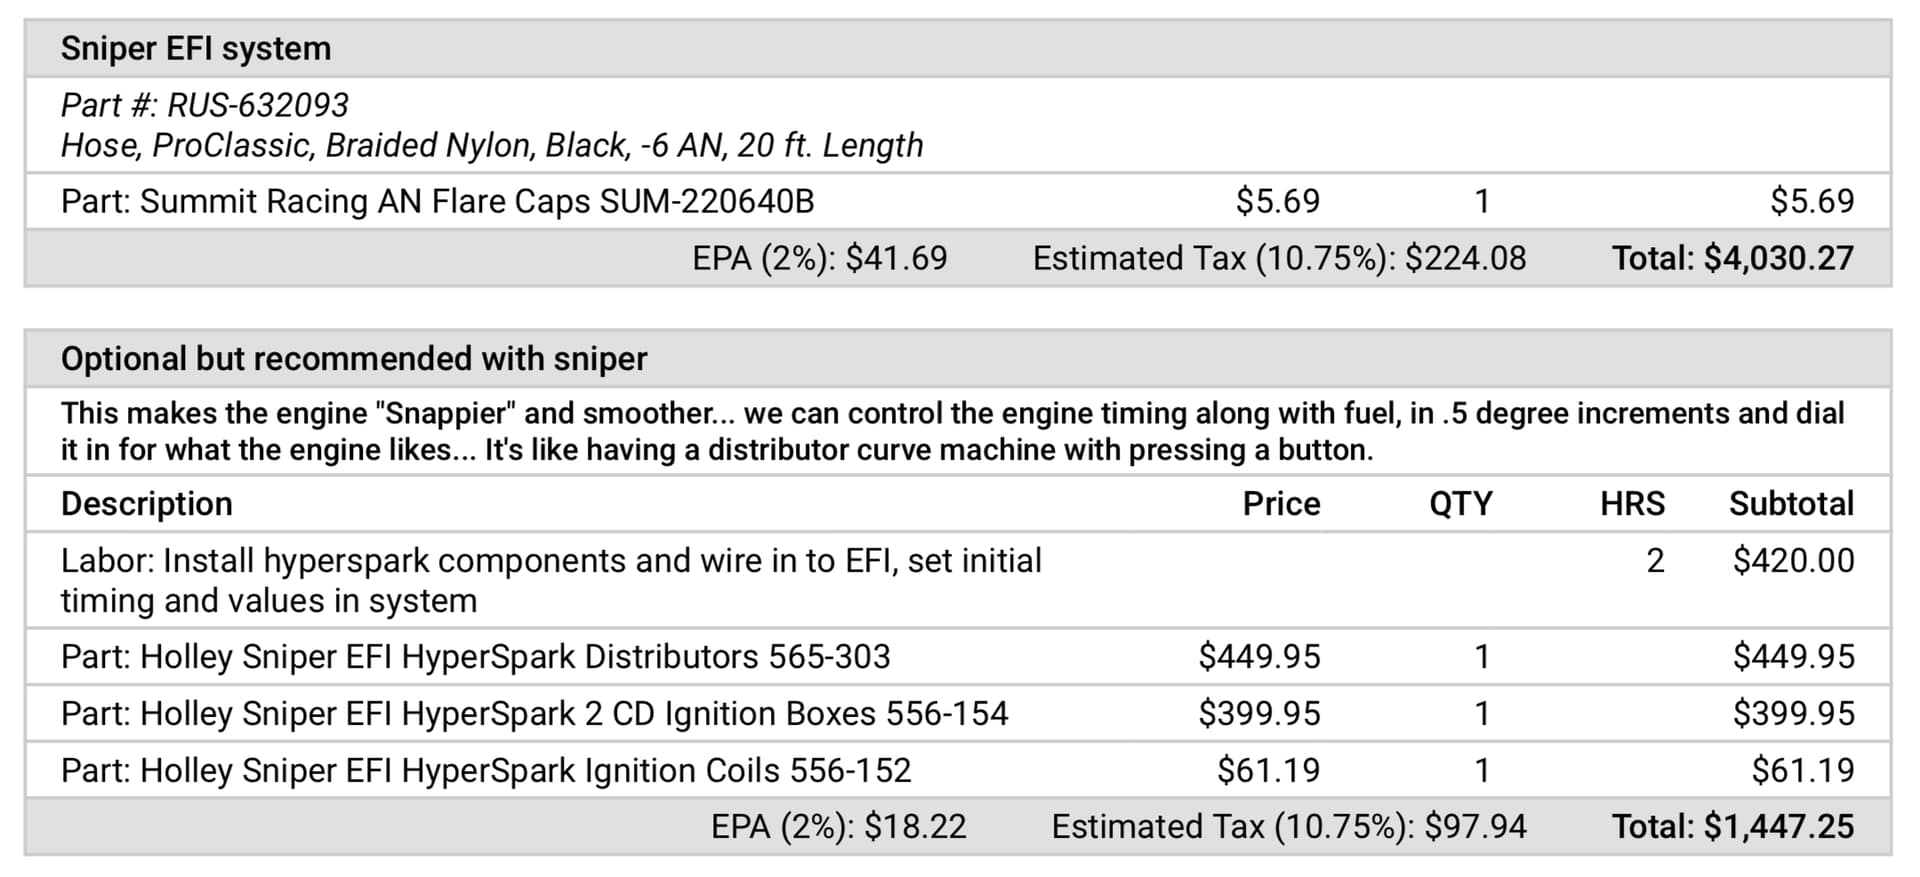1920x877 pixels.
Task: Select the QTY column header
Action: [x=1460, y=504]
